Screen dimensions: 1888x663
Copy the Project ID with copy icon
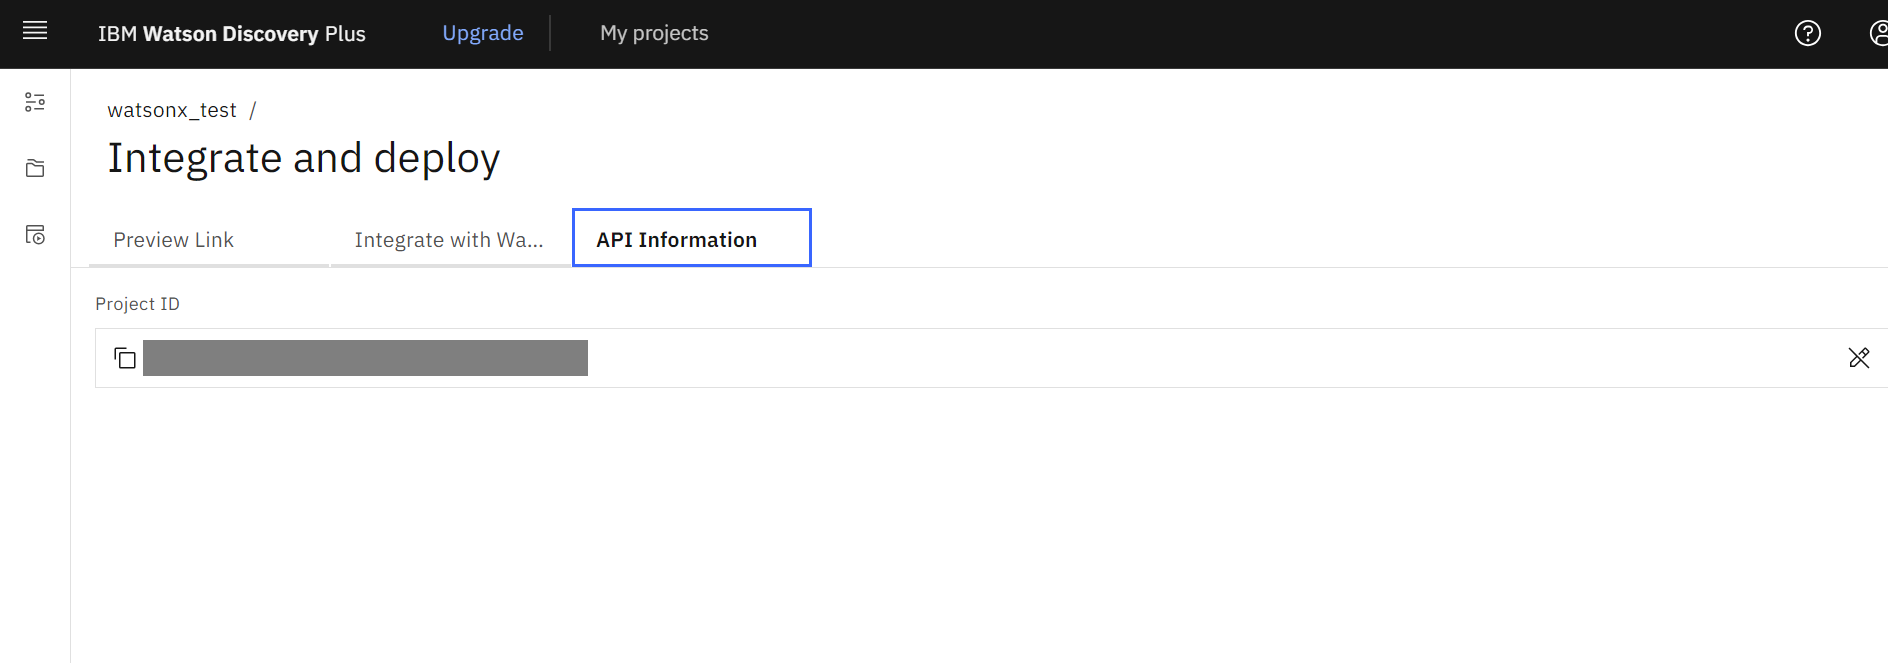tap(125, 358)
